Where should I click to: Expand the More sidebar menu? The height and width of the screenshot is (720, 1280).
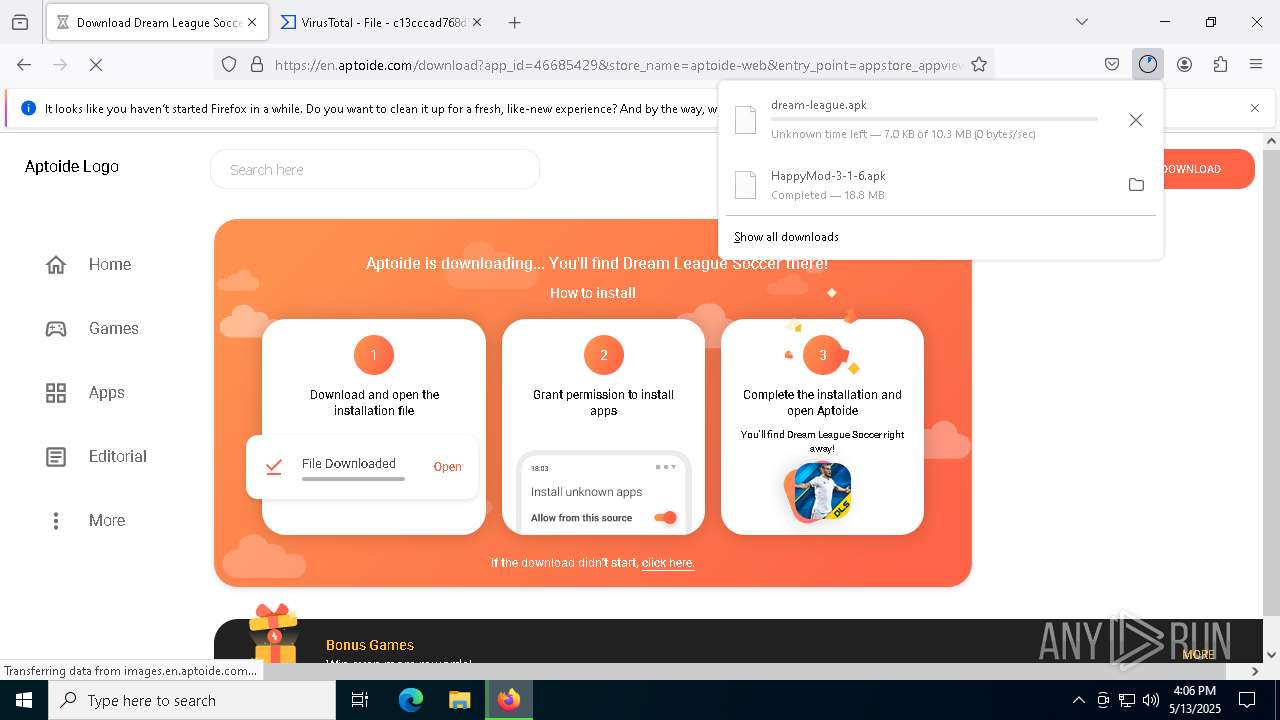[85, 521]
